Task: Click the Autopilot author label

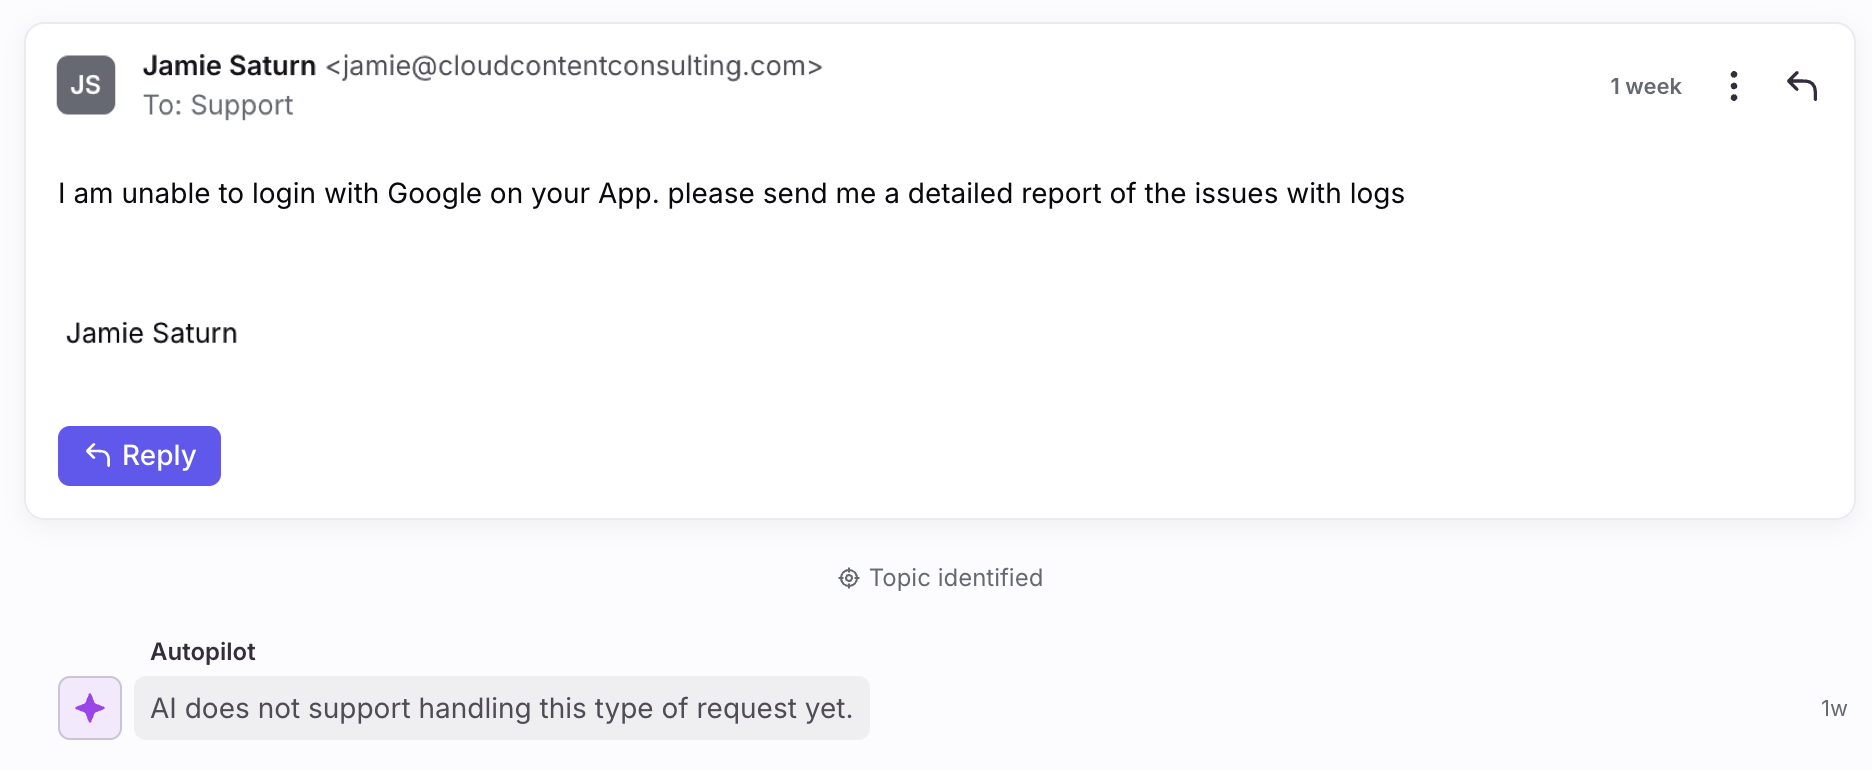Action: pos(203,652)
